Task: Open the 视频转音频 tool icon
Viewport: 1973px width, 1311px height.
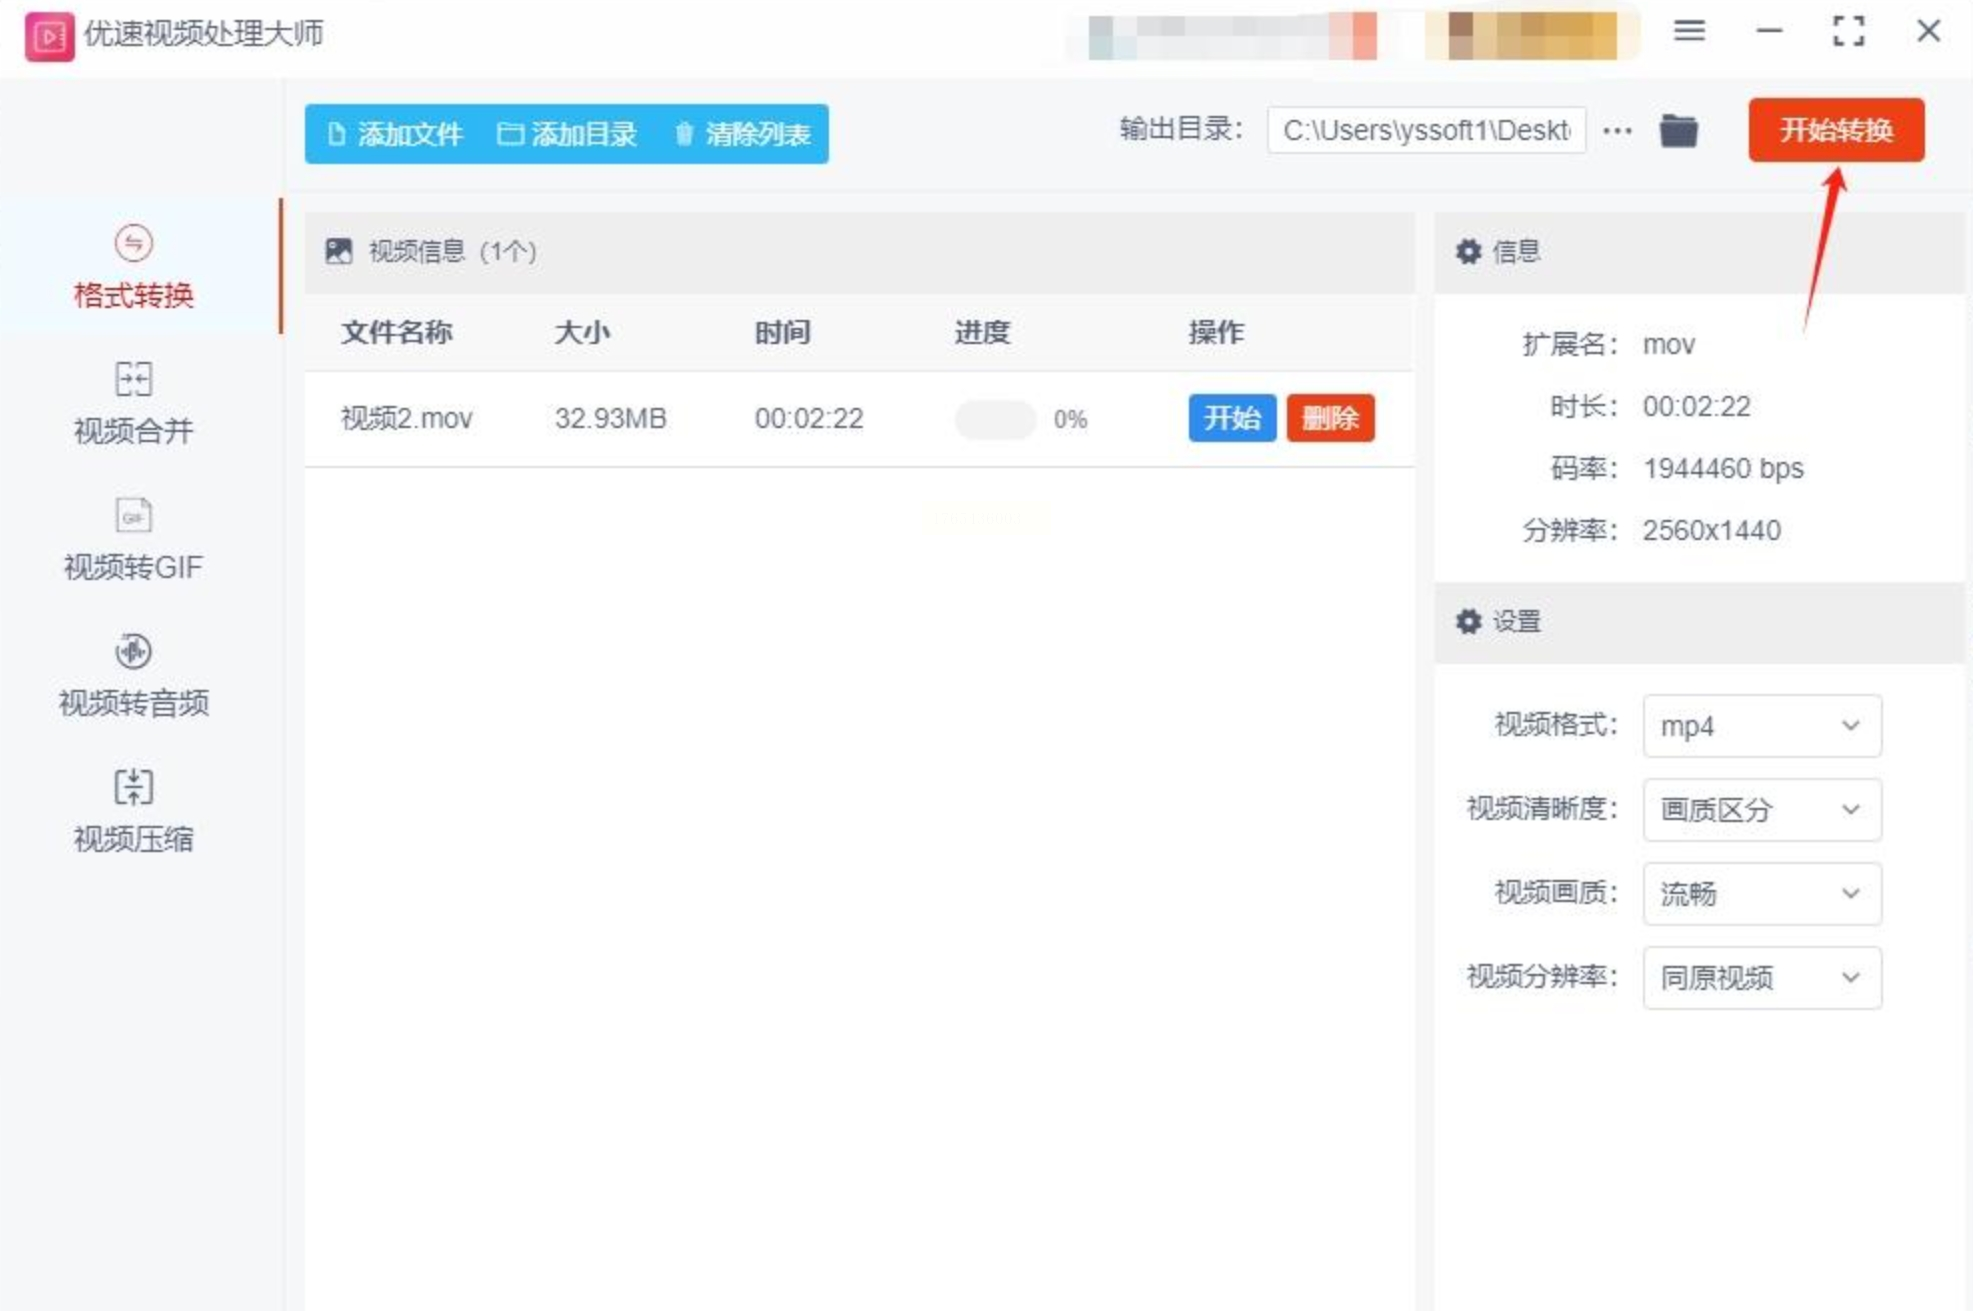Action: 133,652
